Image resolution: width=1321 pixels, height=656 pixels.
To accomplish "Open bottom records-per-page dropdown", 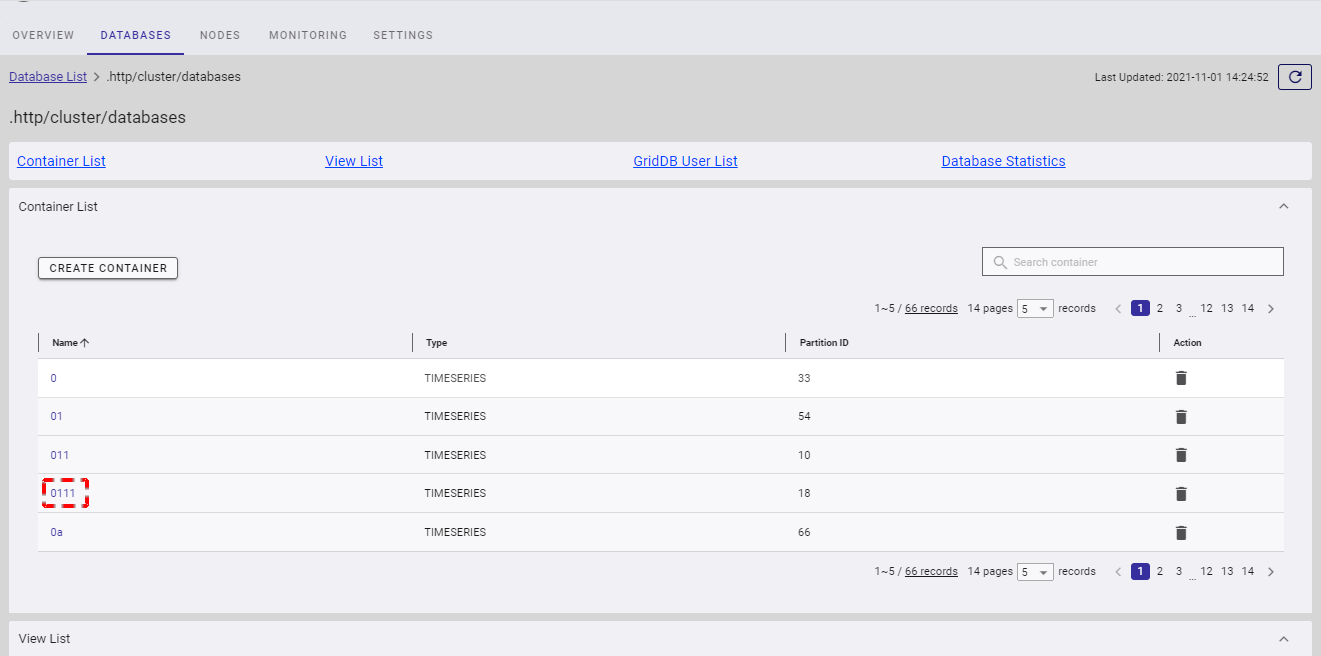I will [x=1035, y=572].
